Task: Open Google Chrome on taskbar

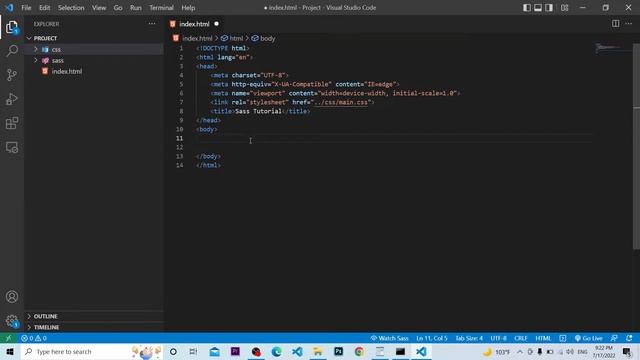Action: pos(359,351)
